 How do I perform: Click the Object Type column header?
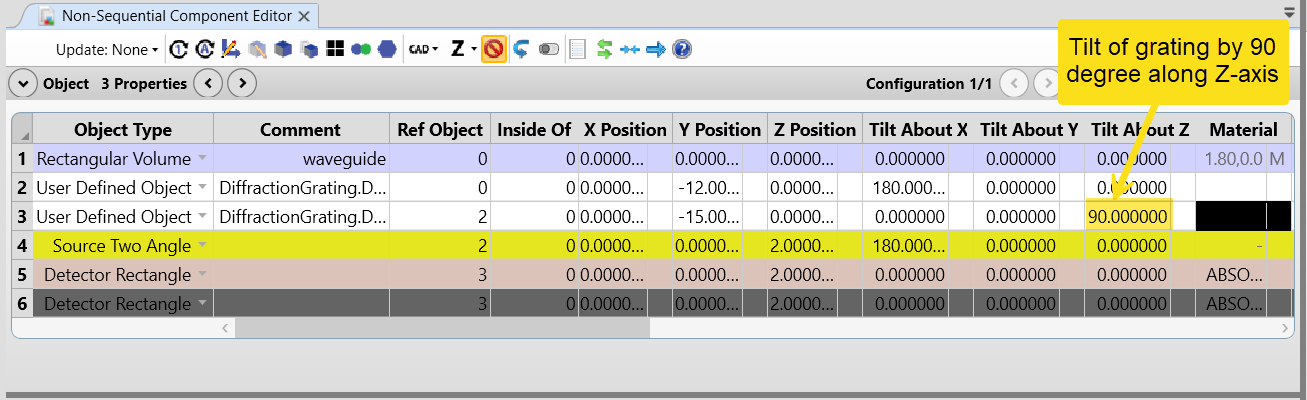pos(123,129)
